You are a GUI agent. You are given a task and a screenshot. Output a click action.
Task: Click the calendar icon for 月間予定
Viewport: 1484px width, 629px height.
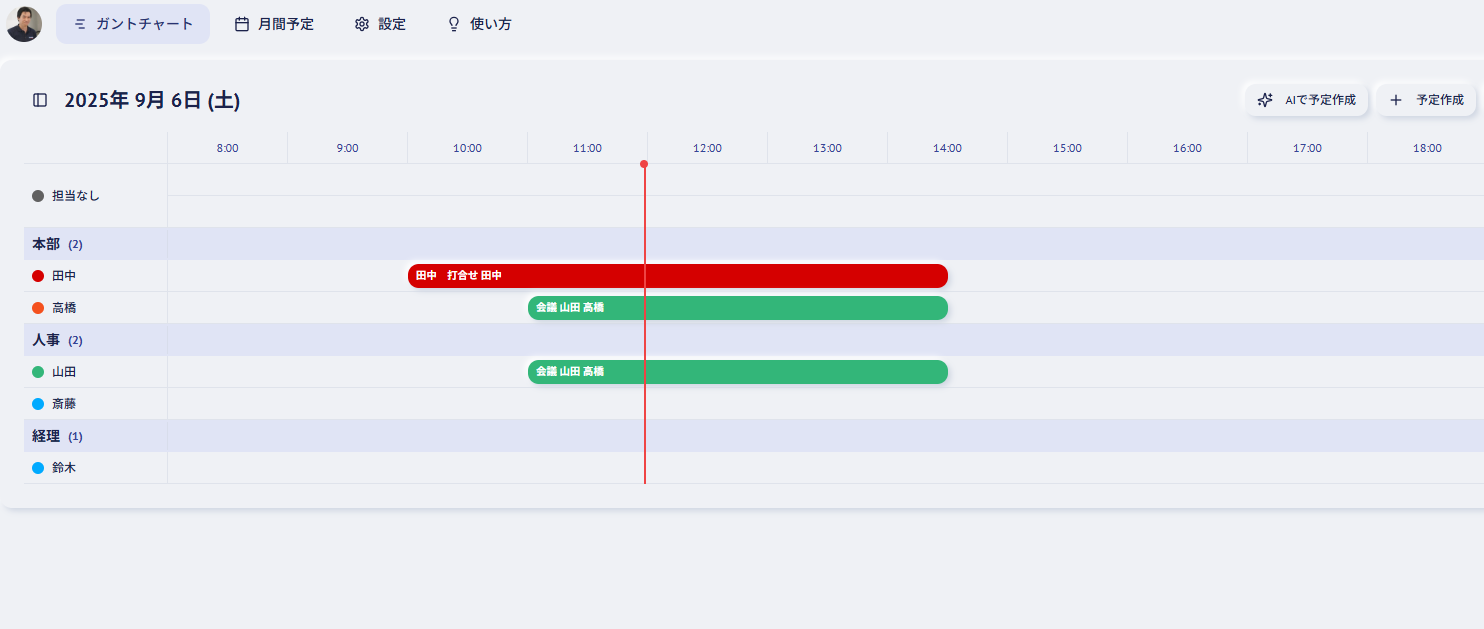pyautogui.click(x=242, y=24)
